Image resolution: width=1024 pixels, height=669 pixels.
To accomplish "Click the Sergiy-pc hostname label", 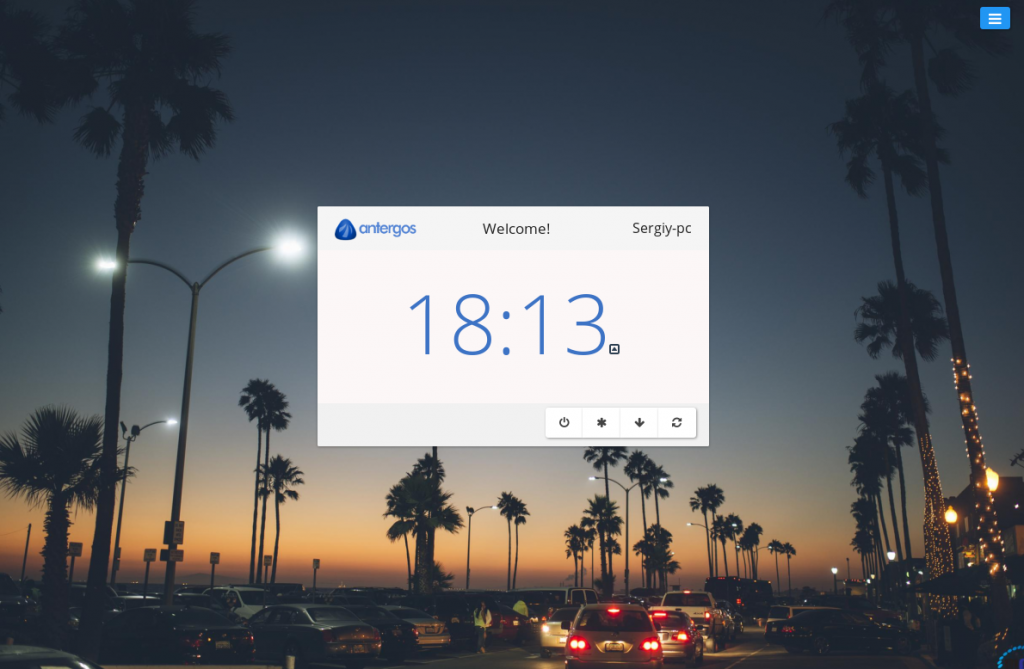I will [662, 228].
